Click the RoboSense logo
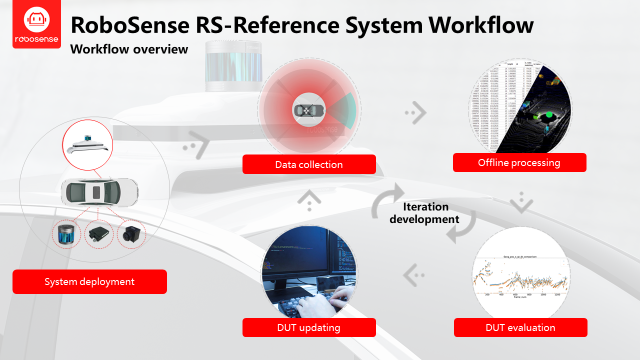This screenshot has height=360, width=640. point(36,24)
